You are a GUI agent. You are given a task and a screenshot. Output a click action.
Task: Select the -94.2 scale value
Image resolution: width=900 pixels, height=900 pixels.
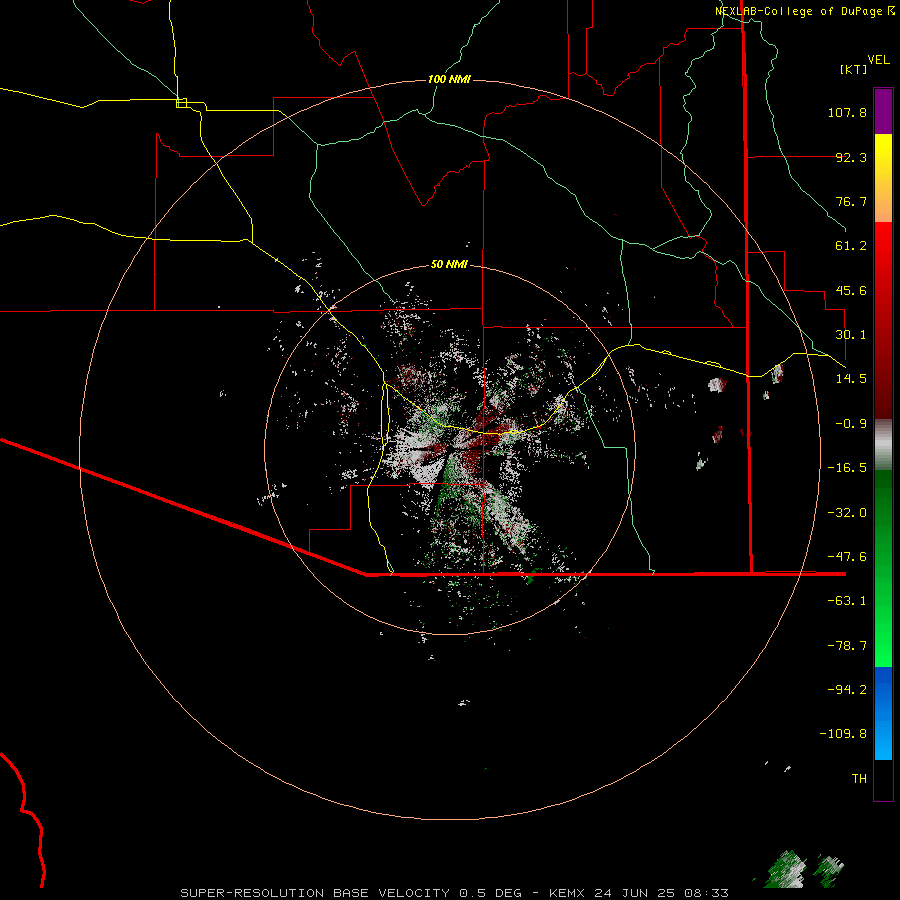click(847, 689)
